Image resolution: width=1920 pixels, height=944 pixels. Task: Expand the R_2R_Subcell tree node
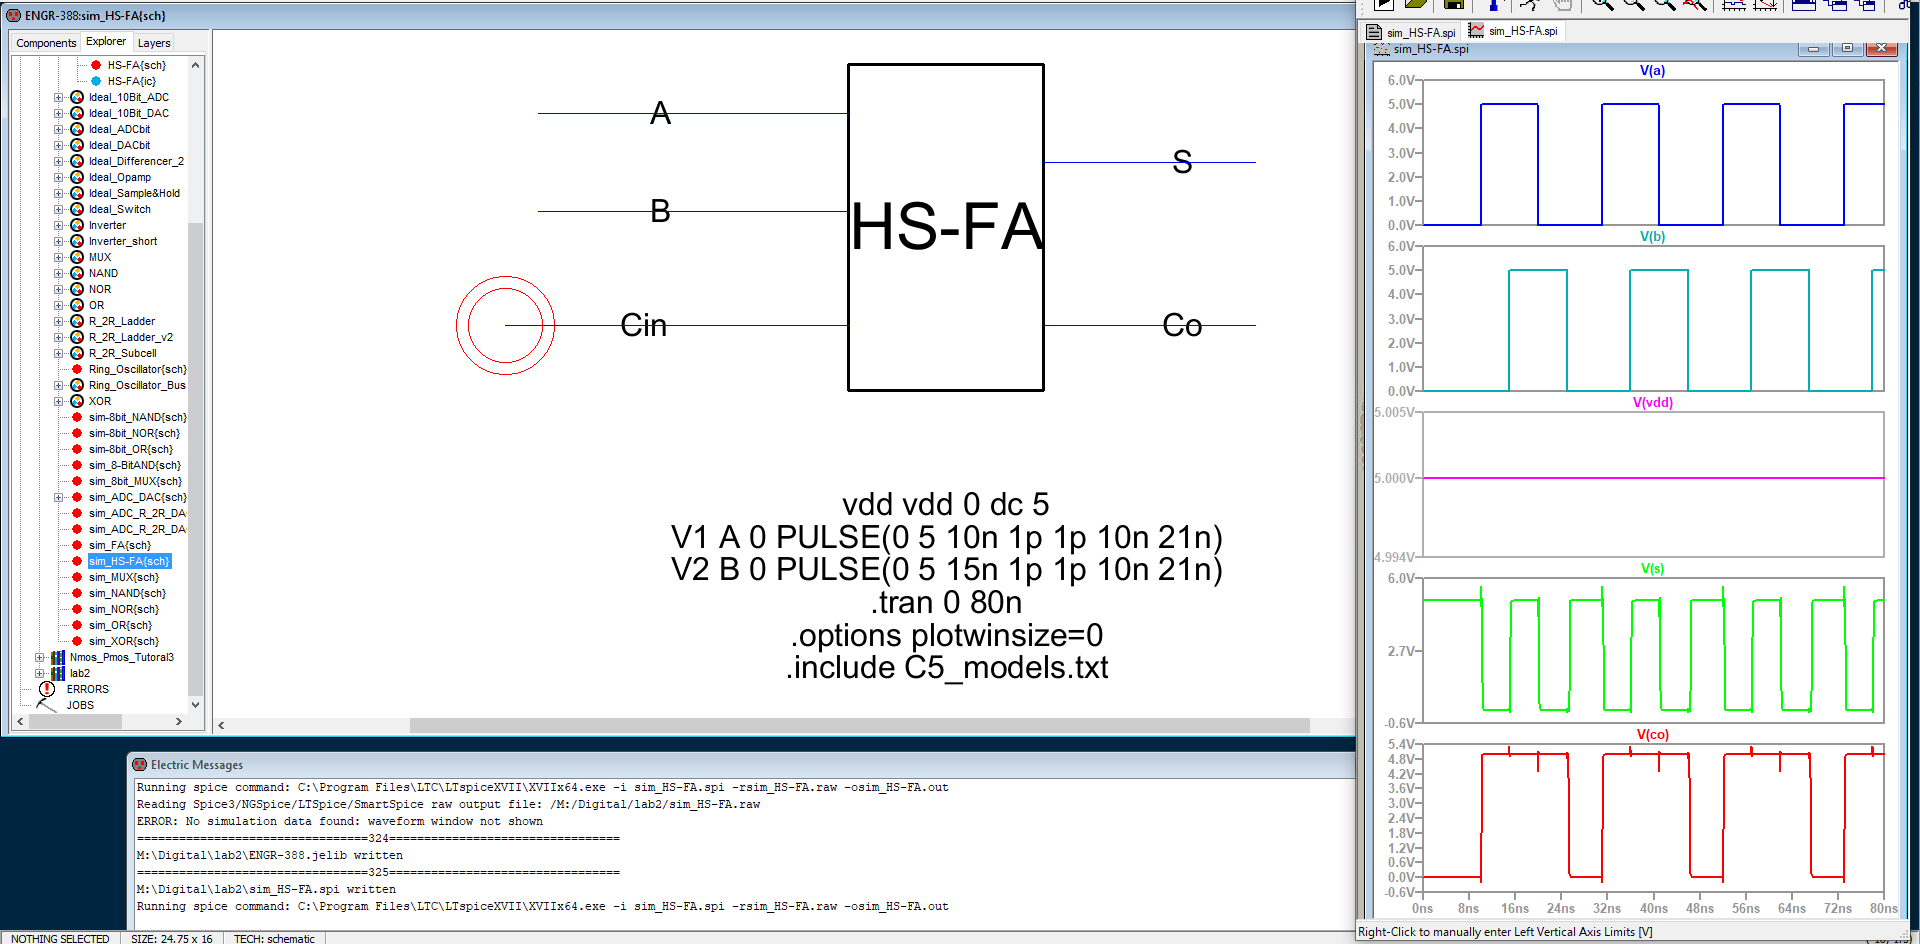(x=58, y=353)
